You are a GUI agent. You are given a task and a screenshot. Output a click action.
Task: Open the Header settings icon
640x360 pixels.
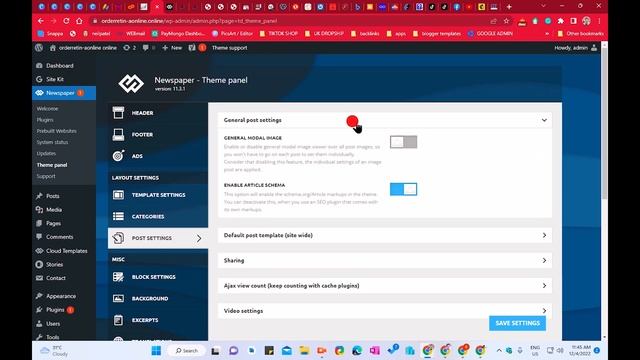tap(118, 113)
